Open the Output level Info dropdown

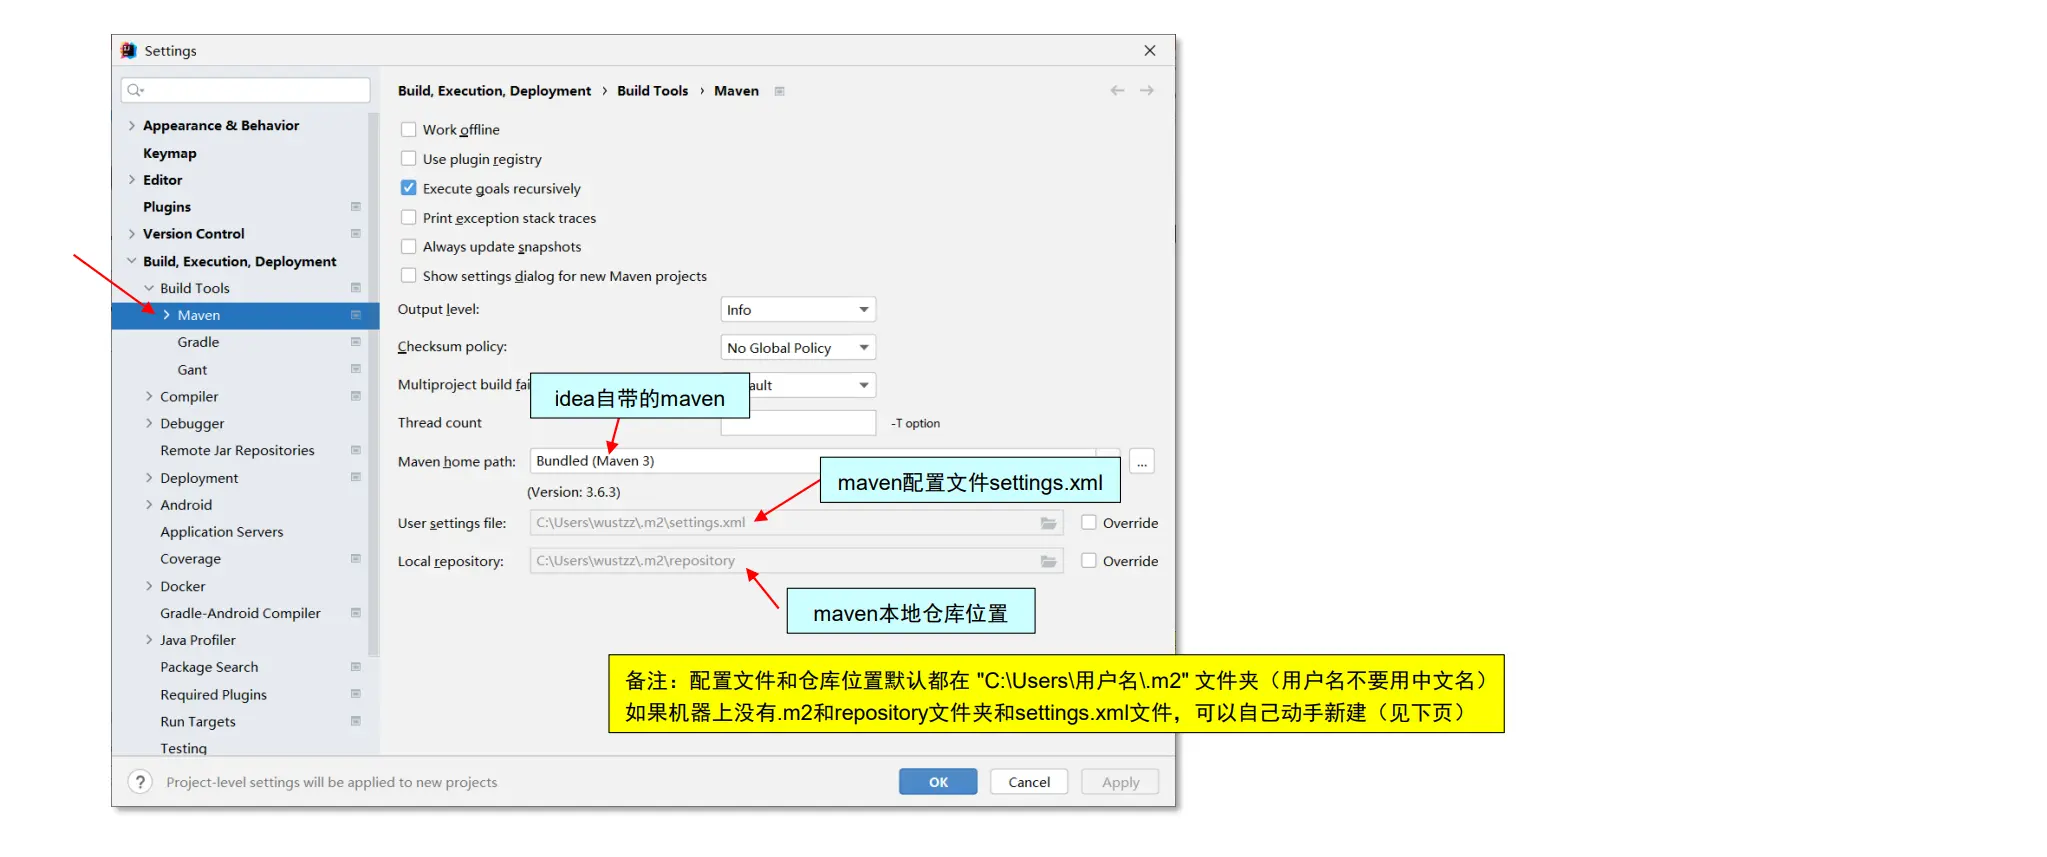(x=798, y=310)
